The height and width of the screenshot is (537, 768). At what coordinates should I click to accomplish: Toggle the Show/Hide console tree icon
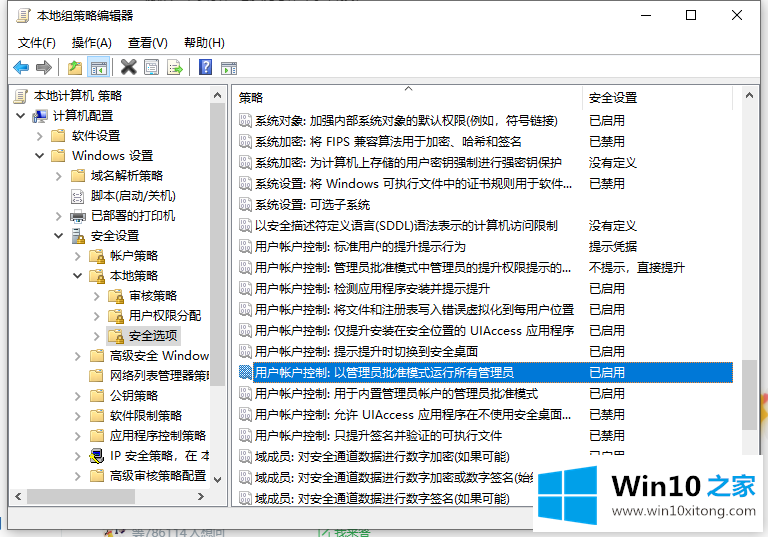pos(98,67)
